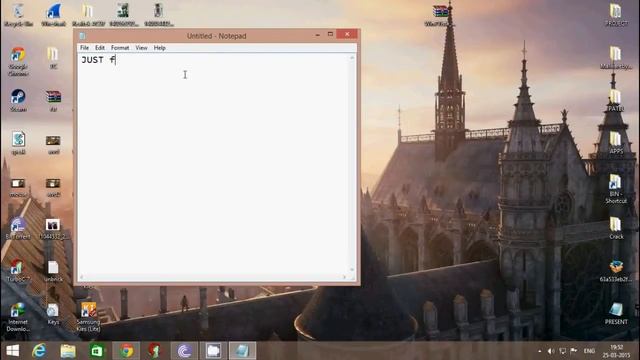
Task: Select the PATH folder on desktop
Action: pyautogui.click(x=616, y=100)
